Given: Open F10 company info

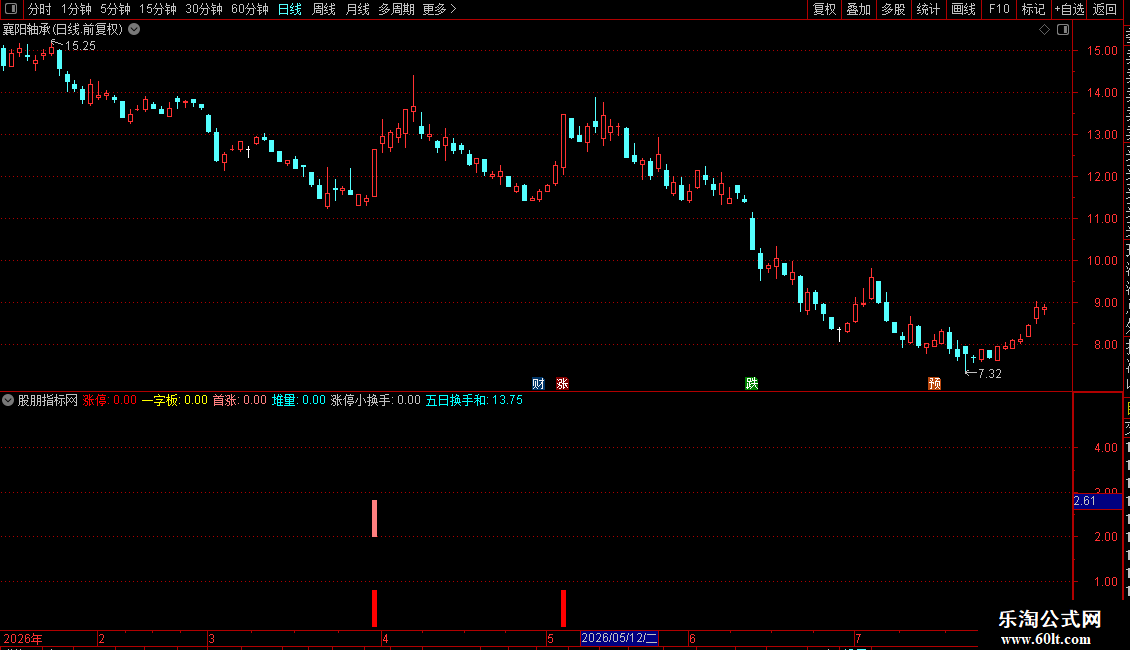Looking at the screenshot, I should point(999,9).
